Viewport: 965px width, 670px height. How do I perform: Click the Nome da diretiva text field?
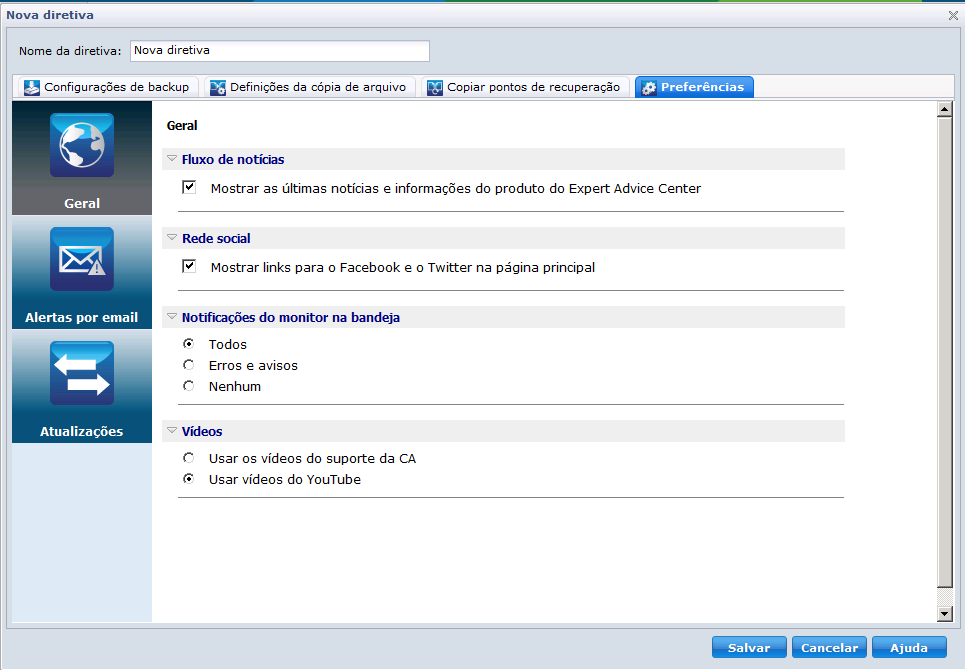pyautogui.click(x=279, y=51)
